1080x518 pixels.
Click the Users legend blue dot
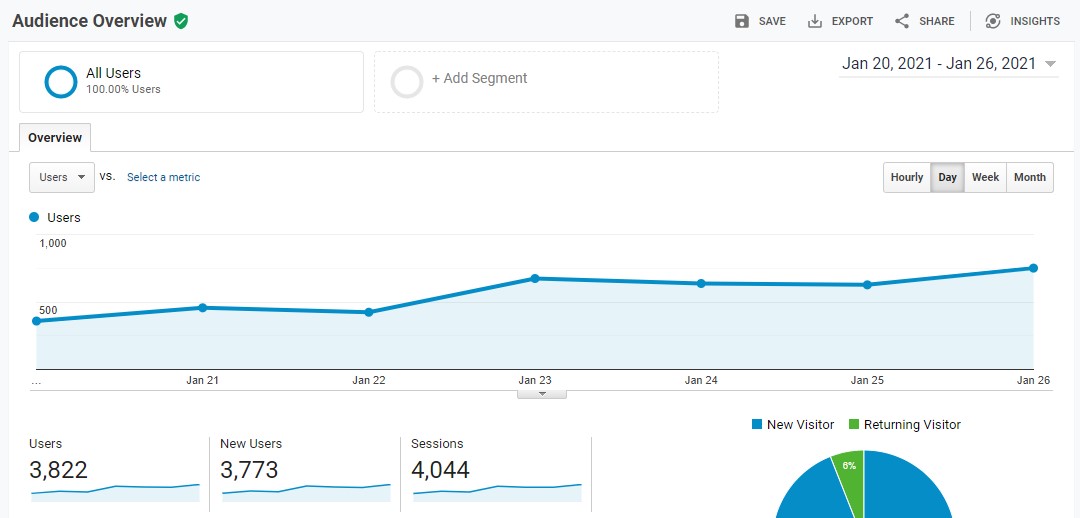coord(34,217)
